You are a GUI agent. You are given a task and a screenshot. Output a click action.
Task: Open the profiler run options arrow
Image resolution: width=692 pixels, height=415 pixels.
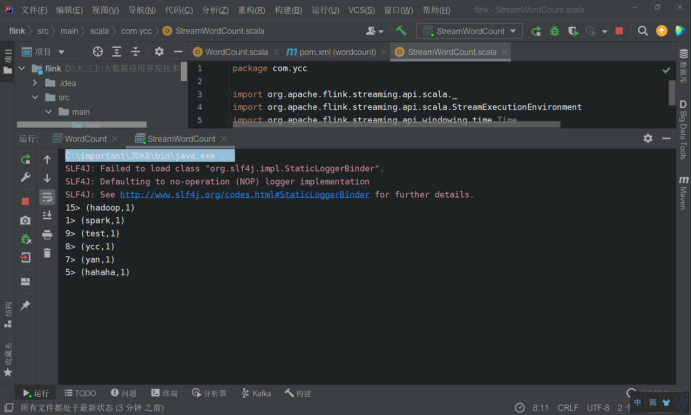tap(605, 31)
